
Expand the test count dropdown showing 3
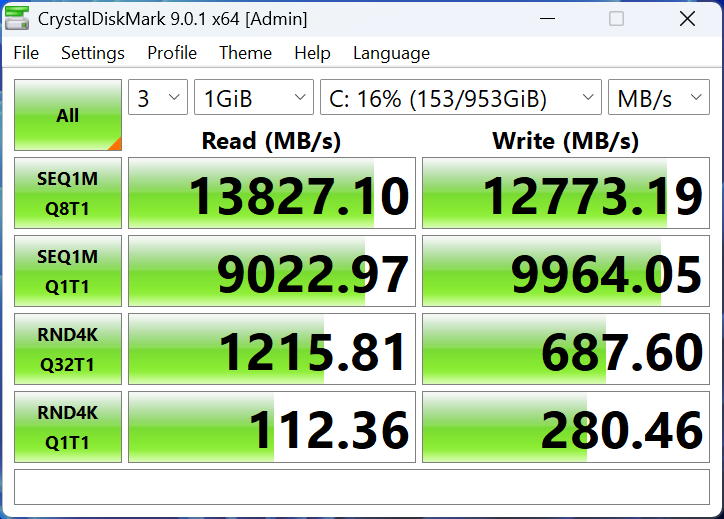point(158,97)
